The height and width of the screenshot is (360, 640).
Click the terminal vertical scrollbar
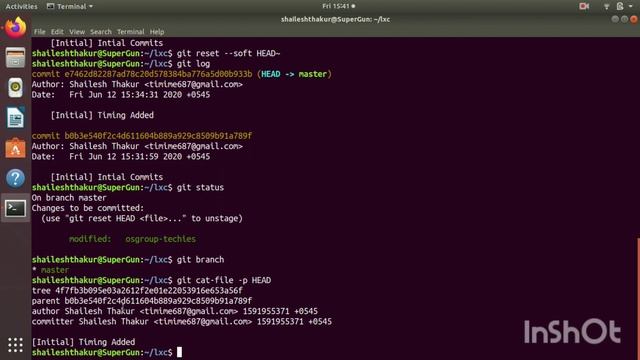tap(638, 298)
